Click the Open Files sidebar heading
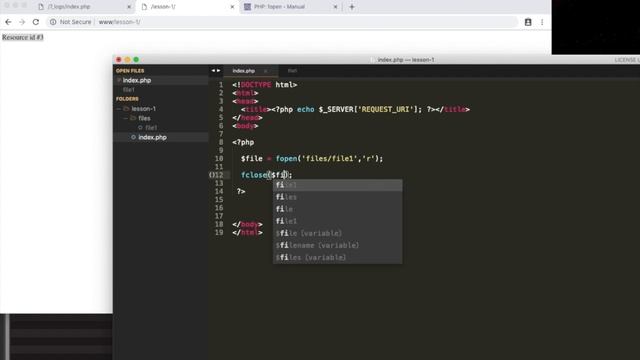 130,71
